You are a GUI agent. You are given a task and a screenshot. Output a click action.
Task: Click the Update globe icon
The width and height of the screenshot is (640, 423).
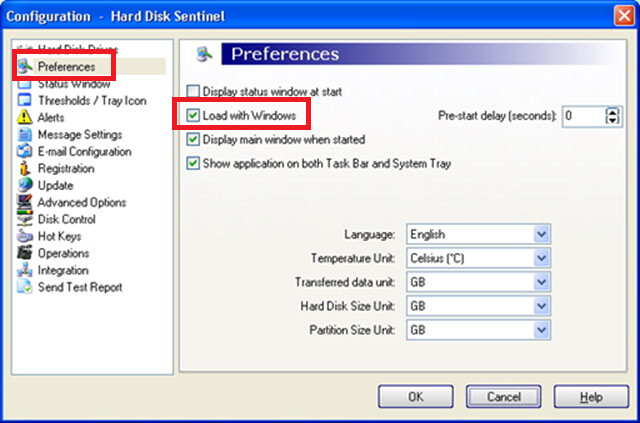[24, 185]
